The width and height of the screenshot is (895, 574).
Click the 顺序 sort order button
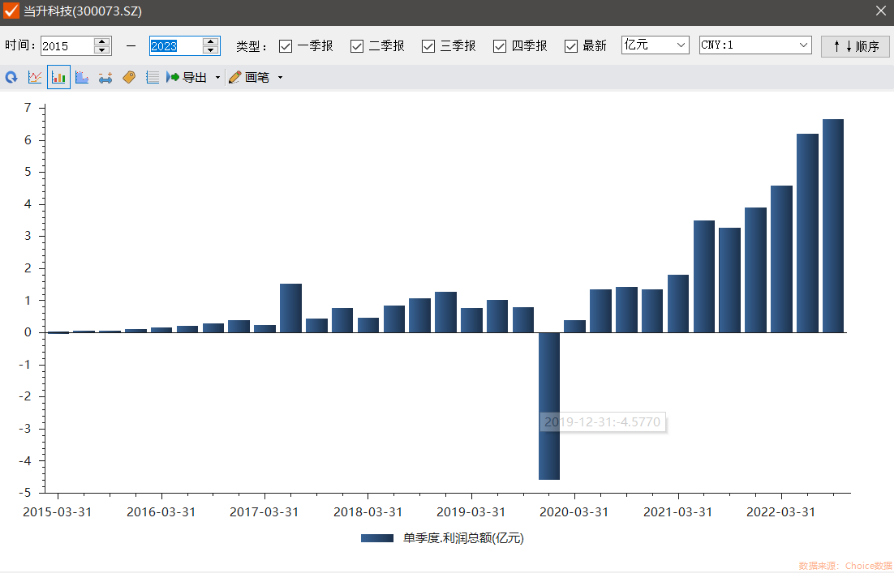tap(855, 46)
